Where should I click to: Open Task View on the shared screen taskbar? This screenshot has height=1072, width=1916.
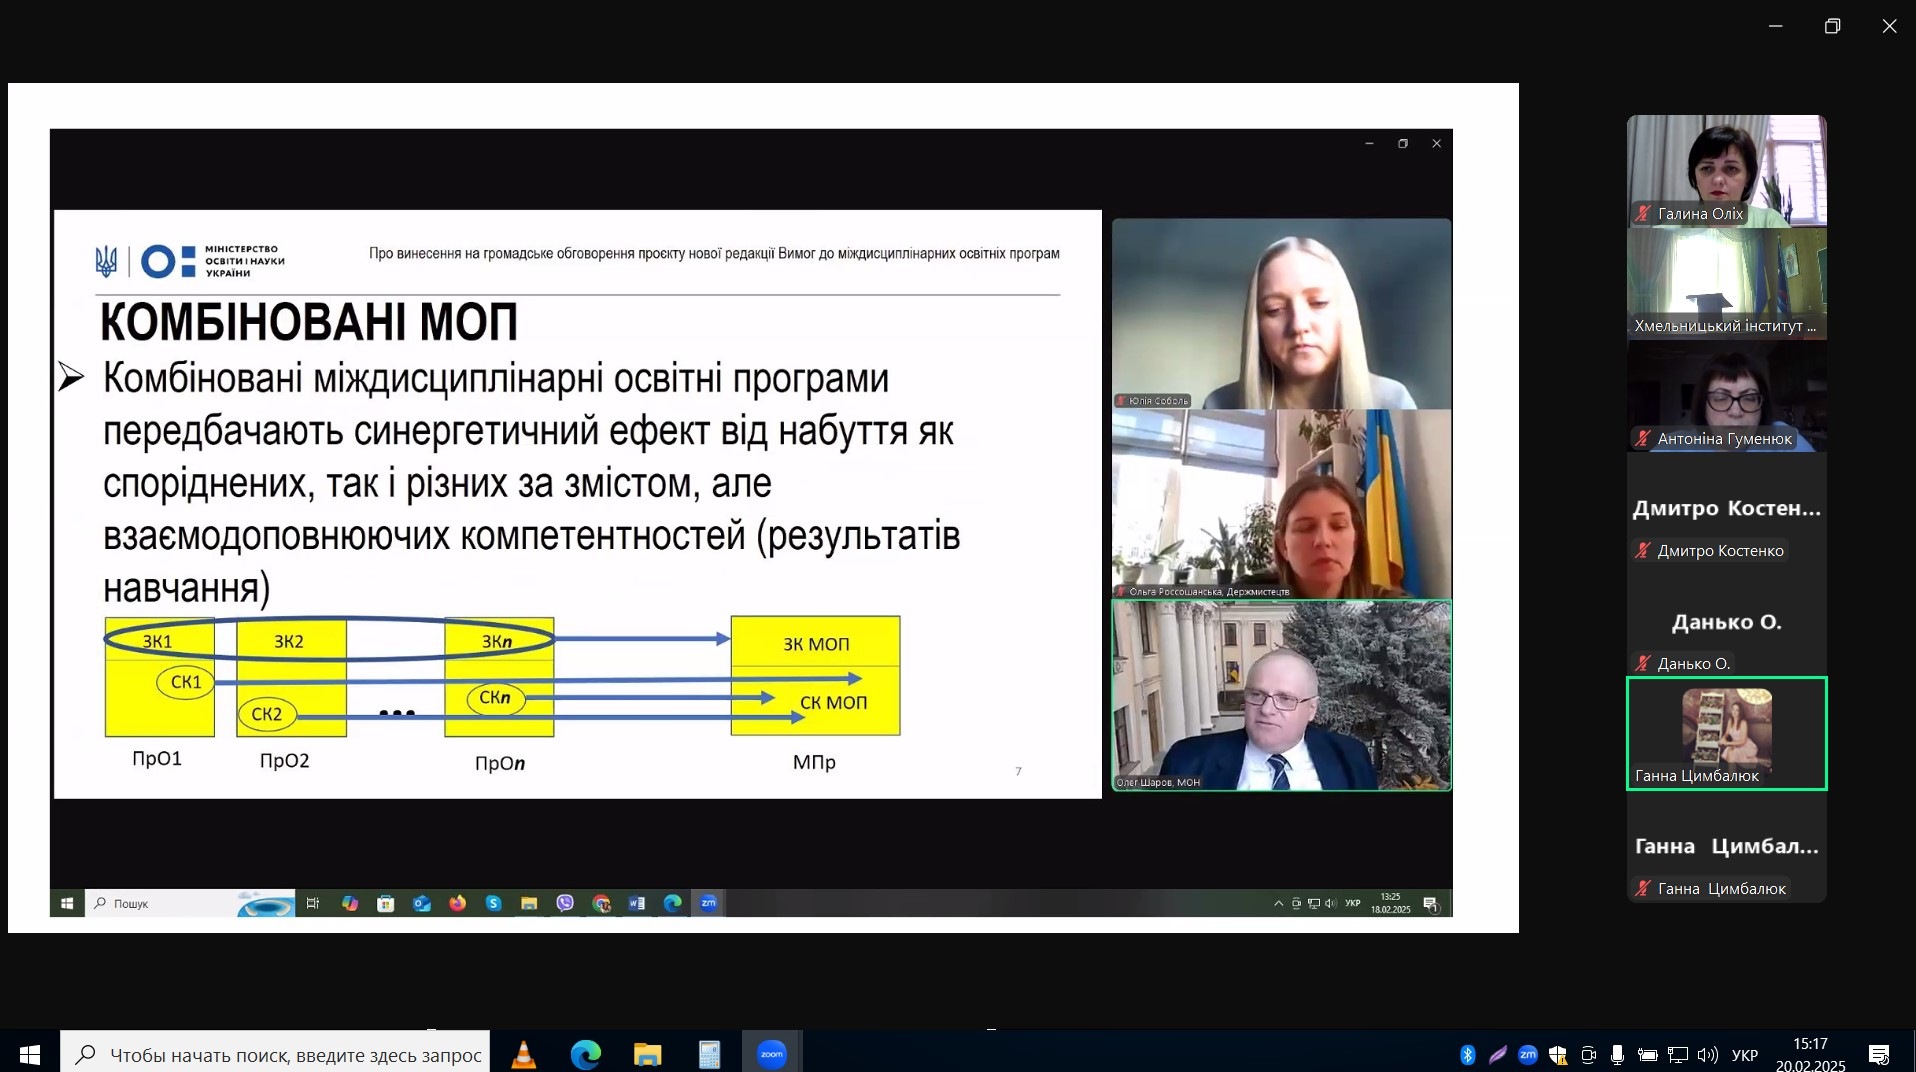pos(313,903)
